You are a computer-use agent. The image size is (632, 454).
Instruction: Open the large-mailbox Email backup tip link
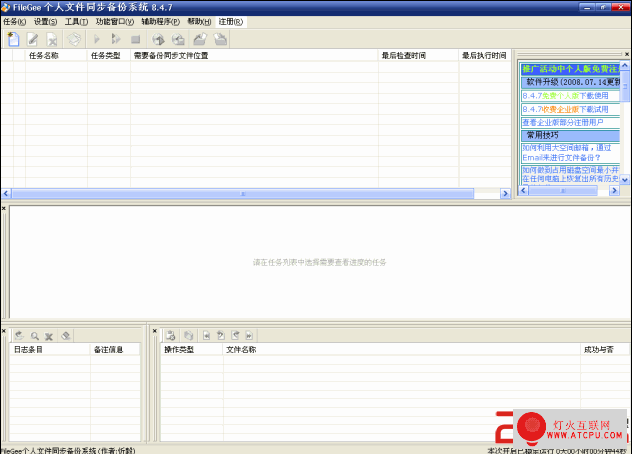[x=567, y=153]
